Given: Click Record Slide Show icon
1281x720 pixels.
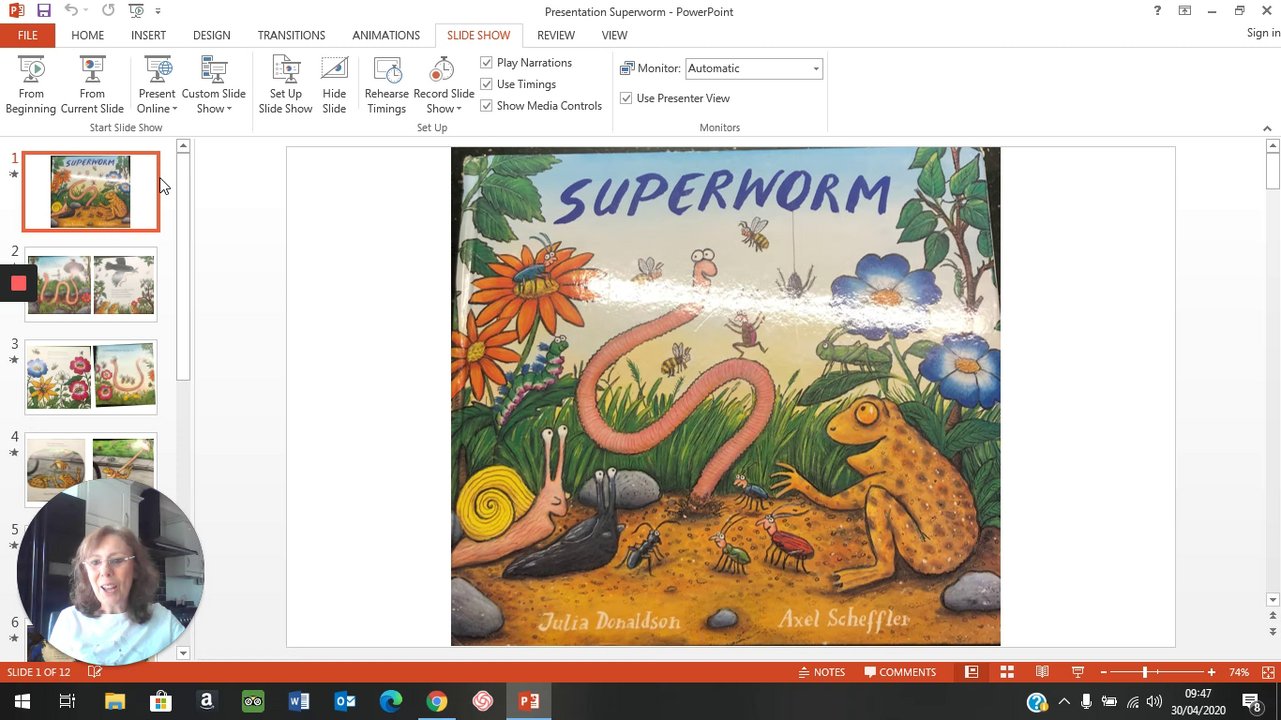Looking at the screenshot, I should coord(443,71).
